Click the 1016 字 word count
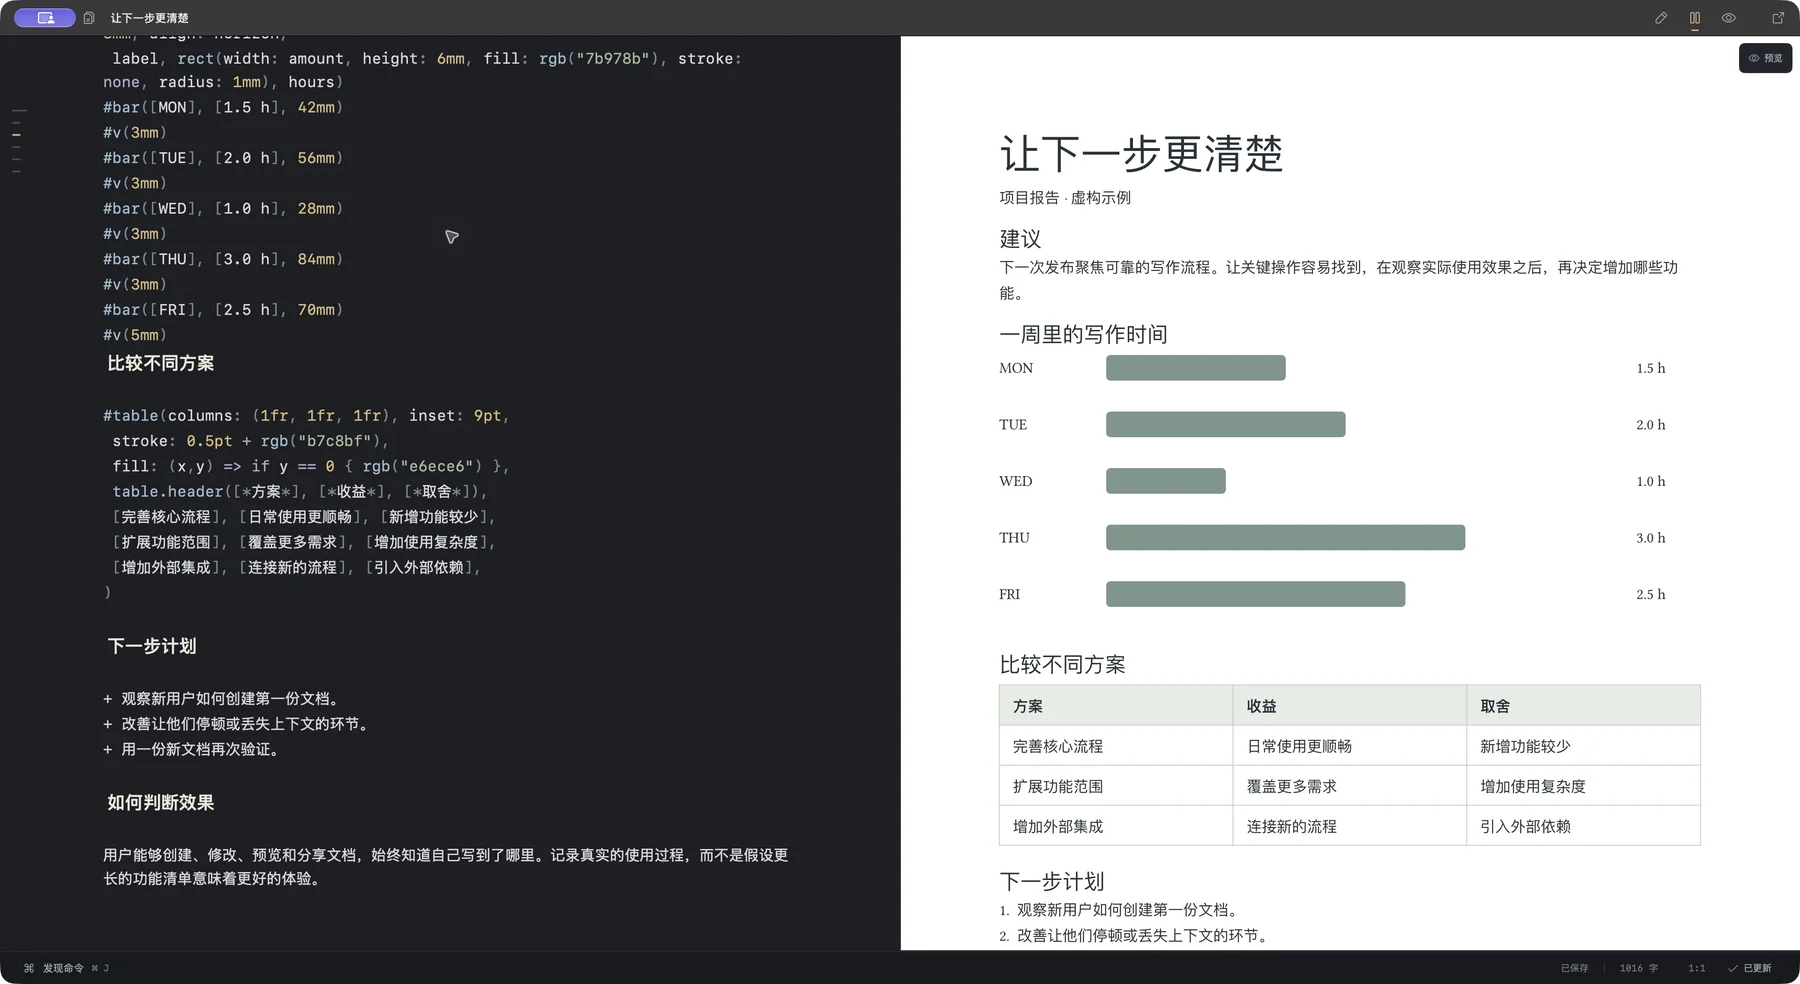The width and height of the screenshot is (1800, 984). coord(1638,968)
